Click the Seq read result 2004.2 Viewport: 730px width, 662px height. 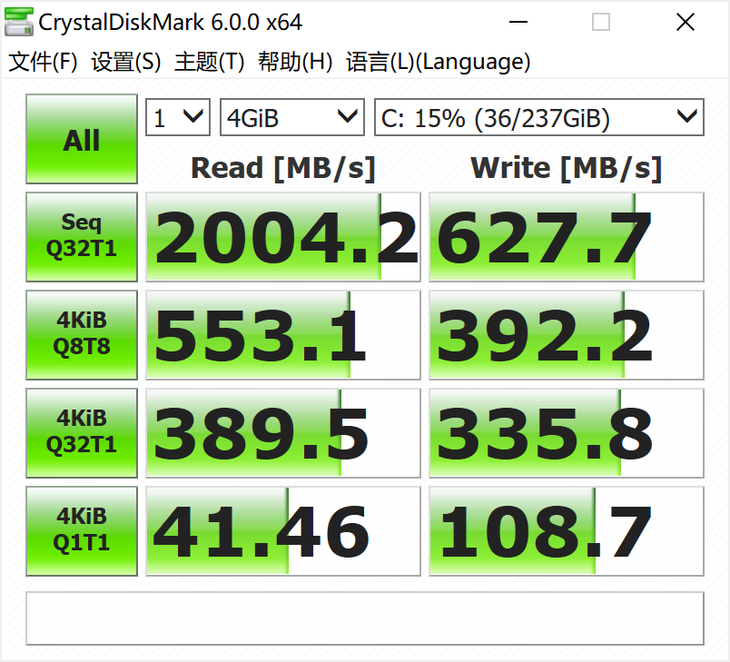pyautogui.click(x=283, y=237)
